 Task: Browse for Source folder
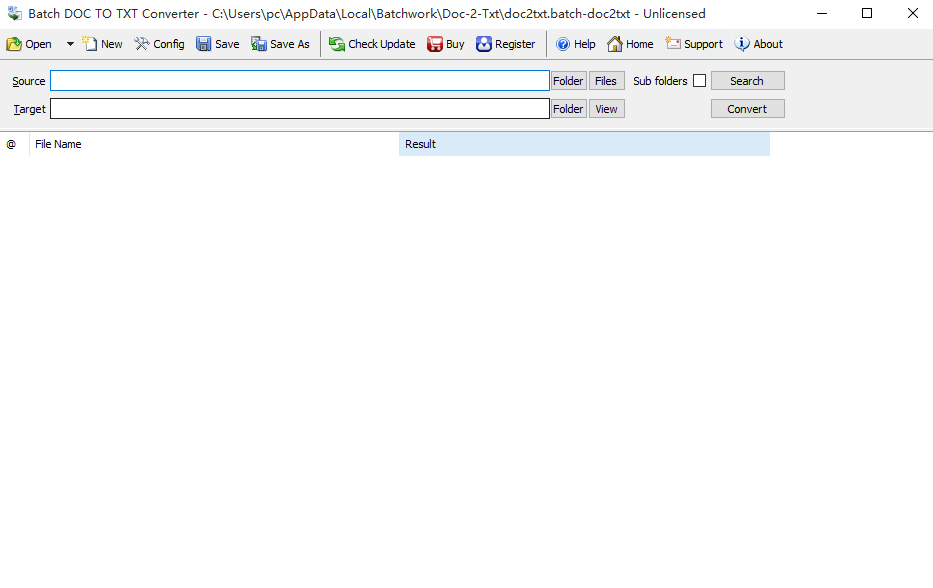tap(568, 81)
